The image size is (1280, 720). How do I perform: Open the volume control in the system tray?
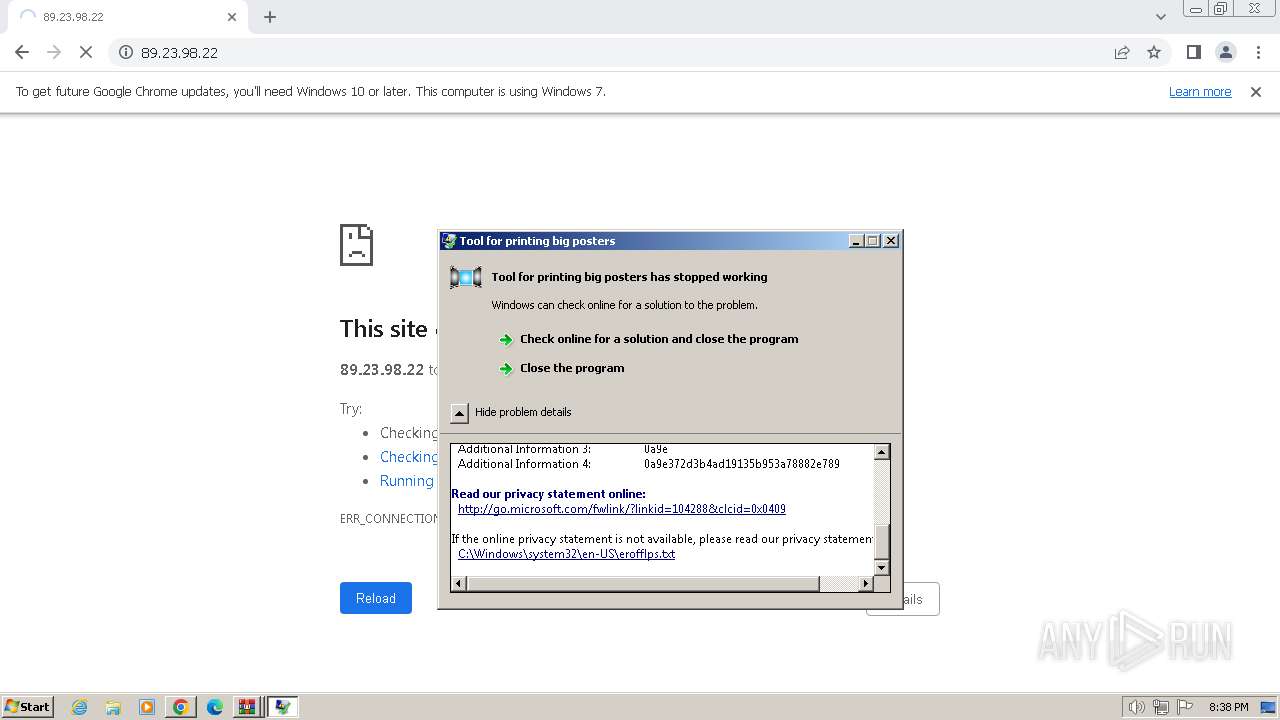[1136, 707]
